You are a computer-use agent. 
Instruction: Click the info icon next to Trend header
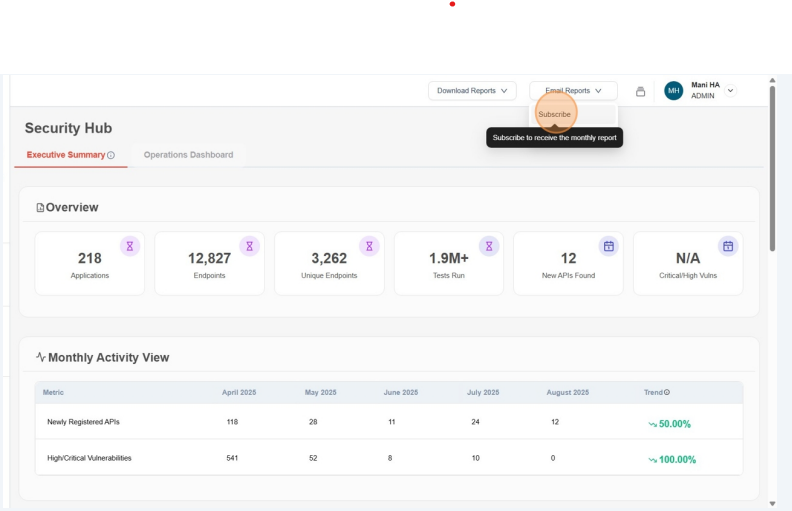point(667,392)
